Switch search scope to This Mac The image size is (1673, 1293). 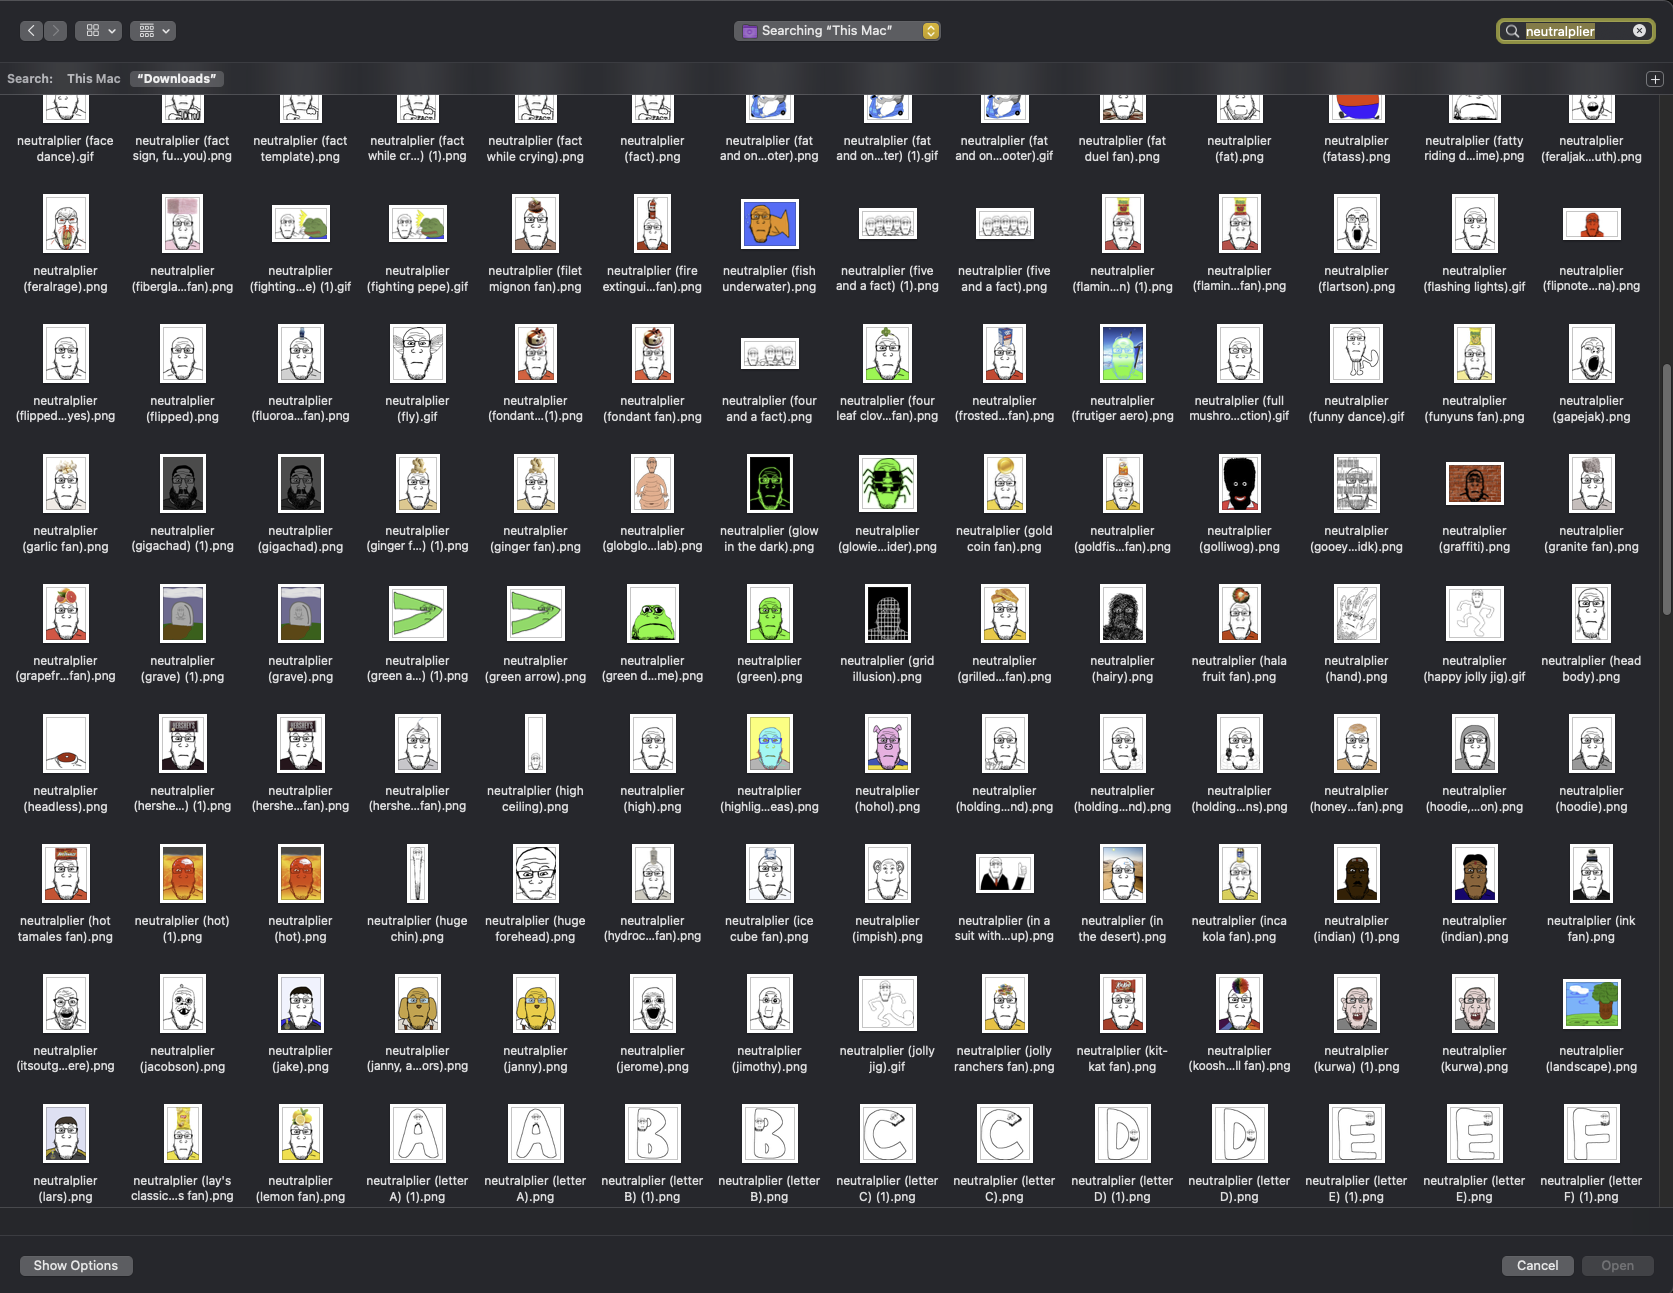click(93, 79)
